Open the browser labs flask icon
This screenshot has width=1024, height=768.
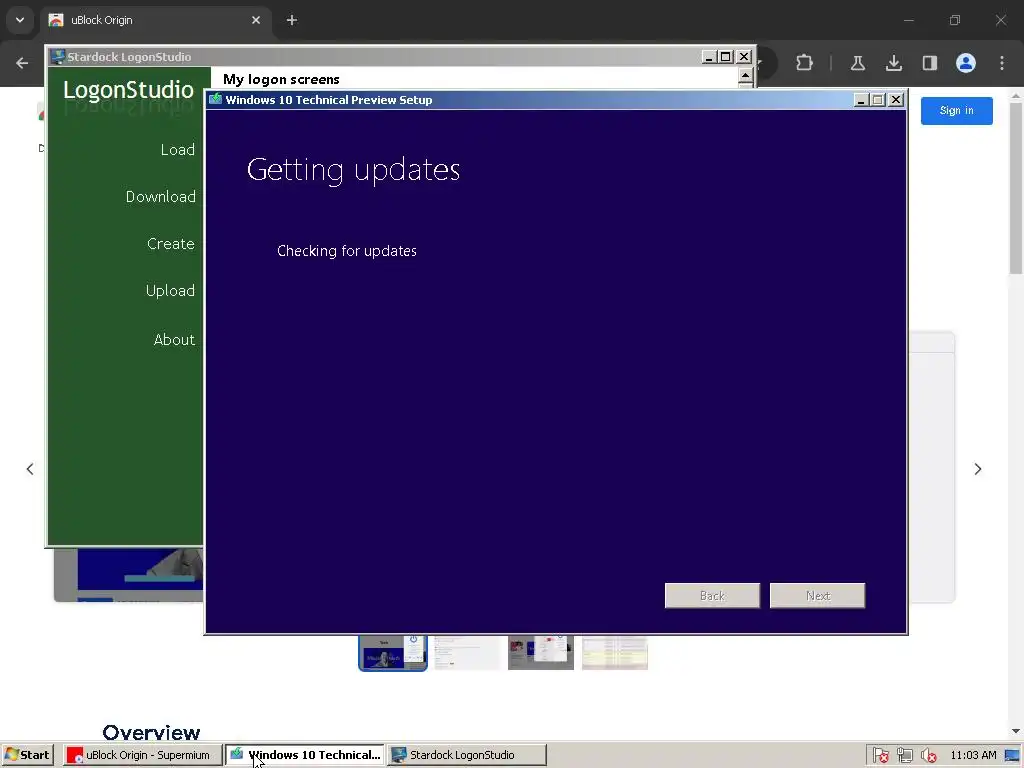click(x=857, y=63)
